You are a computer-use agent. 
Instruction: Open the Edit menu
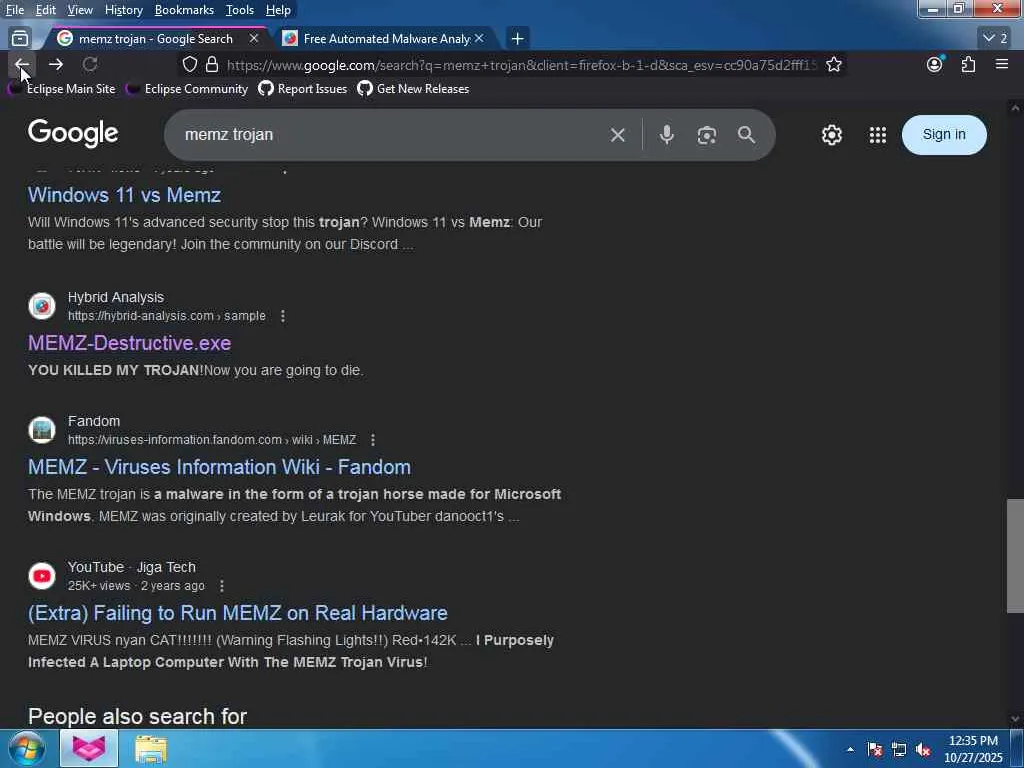(x=46, y=10)
